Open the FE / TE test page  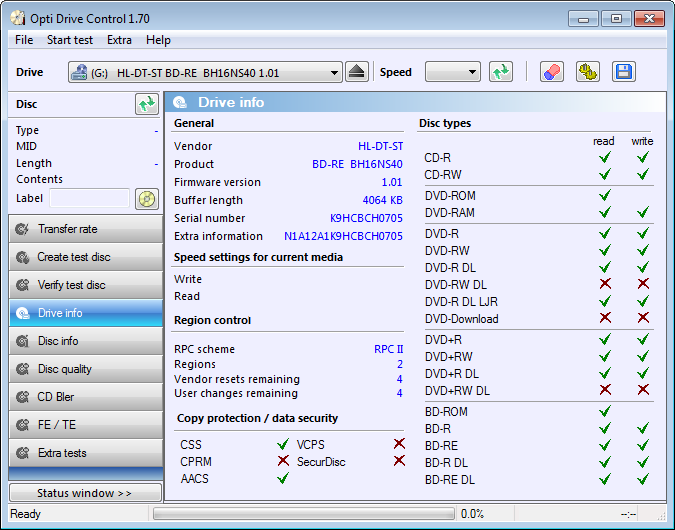(x=86, y=425)
